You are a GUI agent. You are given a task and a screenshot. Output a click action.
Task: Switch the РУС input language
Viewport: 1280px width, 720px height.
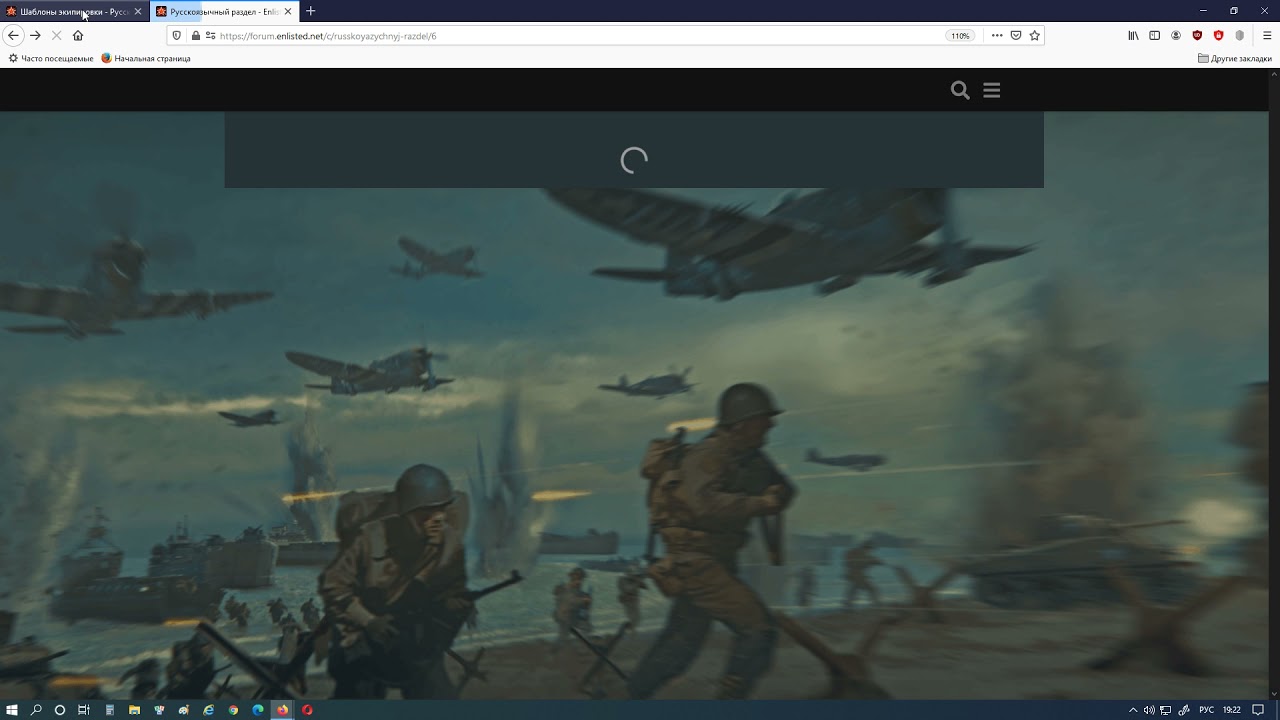click(x=1207, y=710)
